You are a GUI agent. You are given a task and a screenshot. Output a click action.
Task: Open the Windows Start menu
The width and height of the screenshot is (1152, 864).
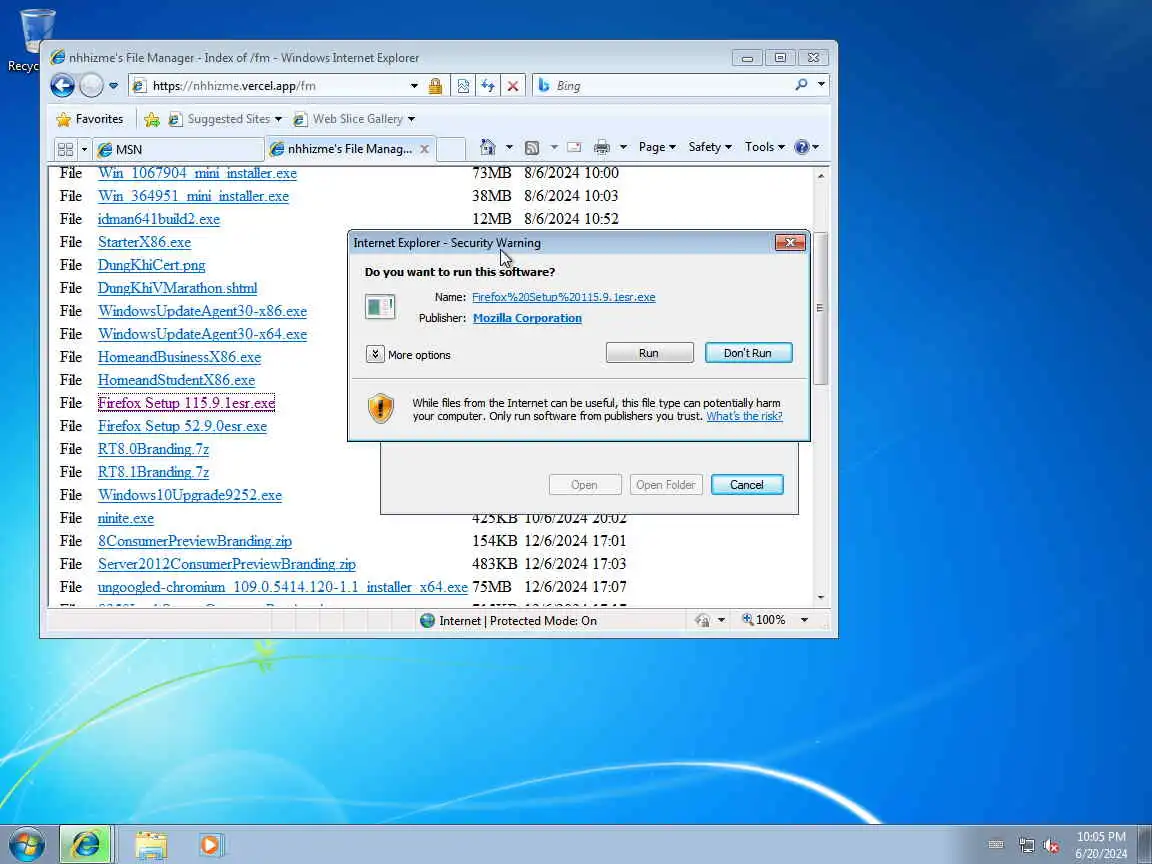click(26, 844)
